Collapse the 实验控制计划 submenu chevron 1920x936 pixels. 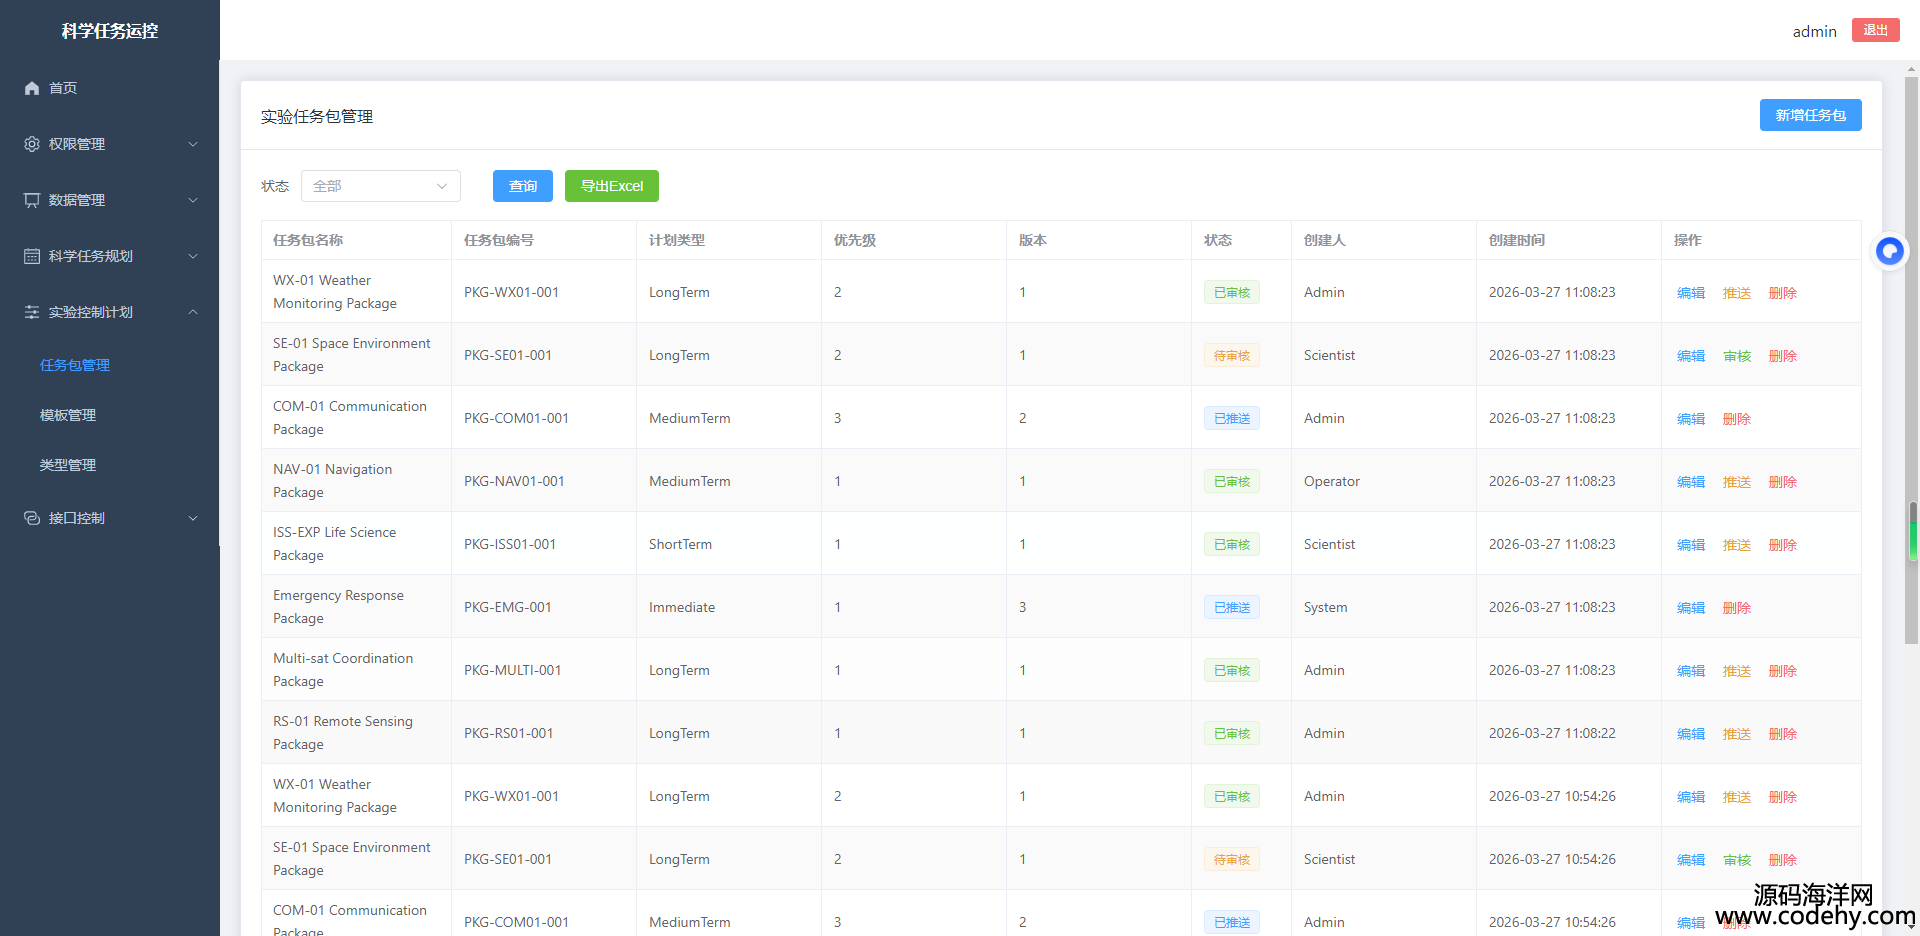(x=193, y=312)
